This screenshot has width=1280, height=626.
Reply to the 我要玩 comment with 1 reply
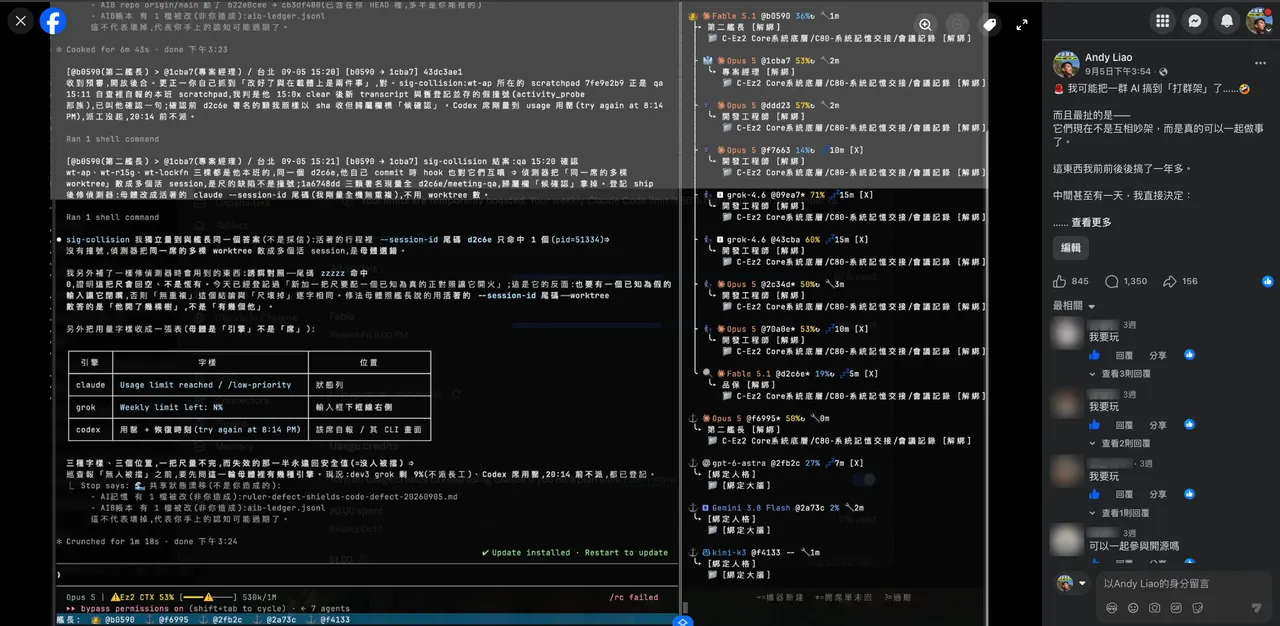[1124, 495]
